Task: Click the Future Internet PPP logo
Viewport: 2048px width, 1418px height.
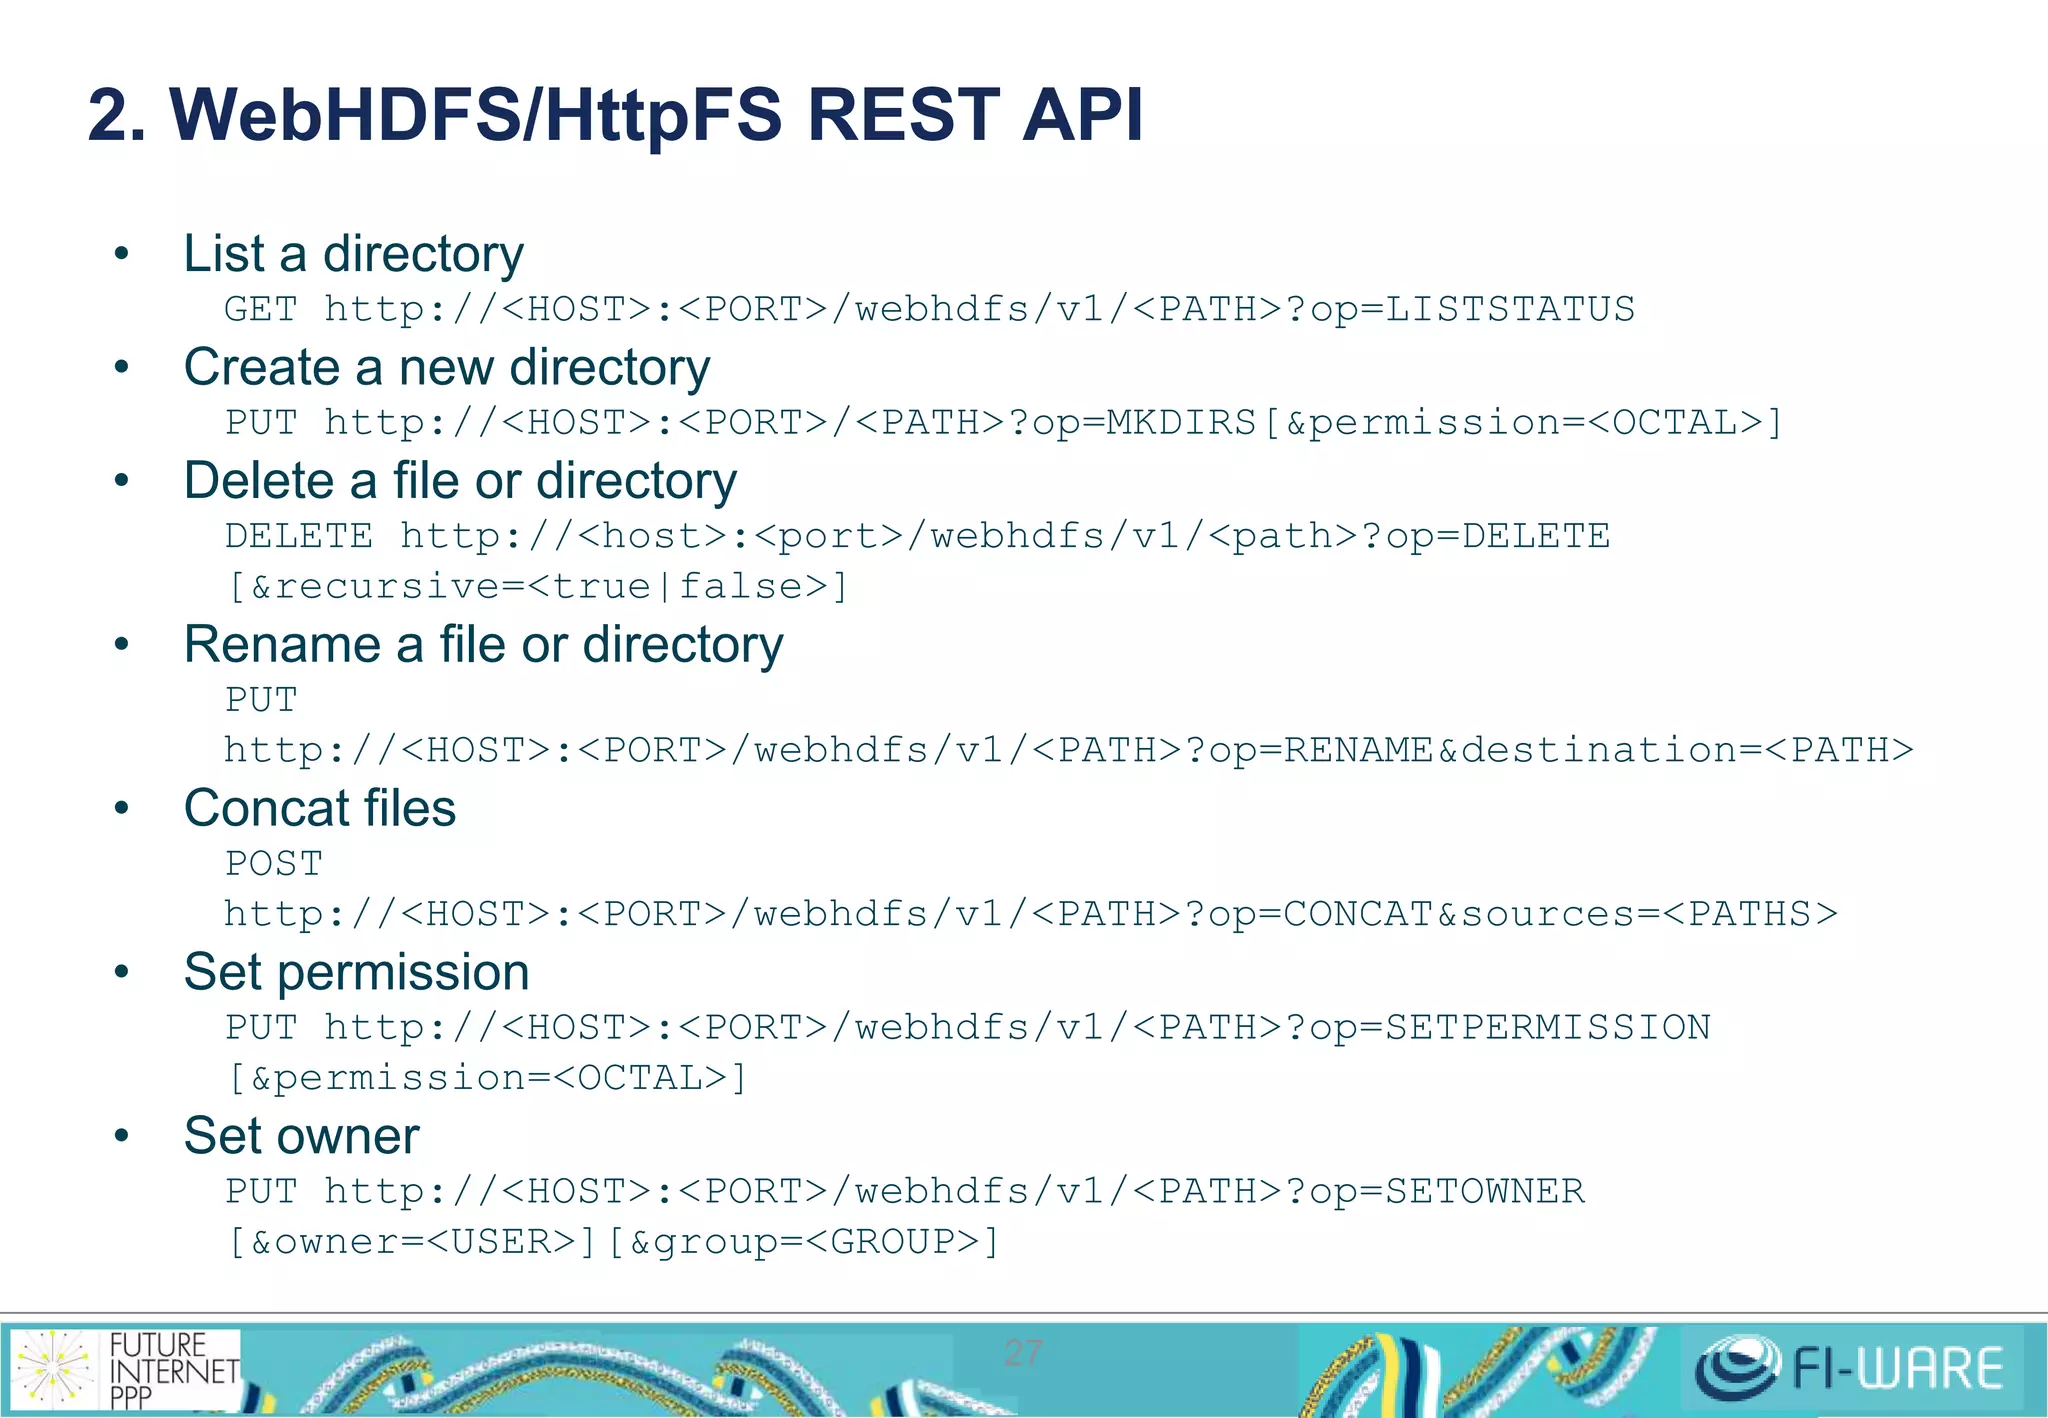Action: pos(124,1369)
